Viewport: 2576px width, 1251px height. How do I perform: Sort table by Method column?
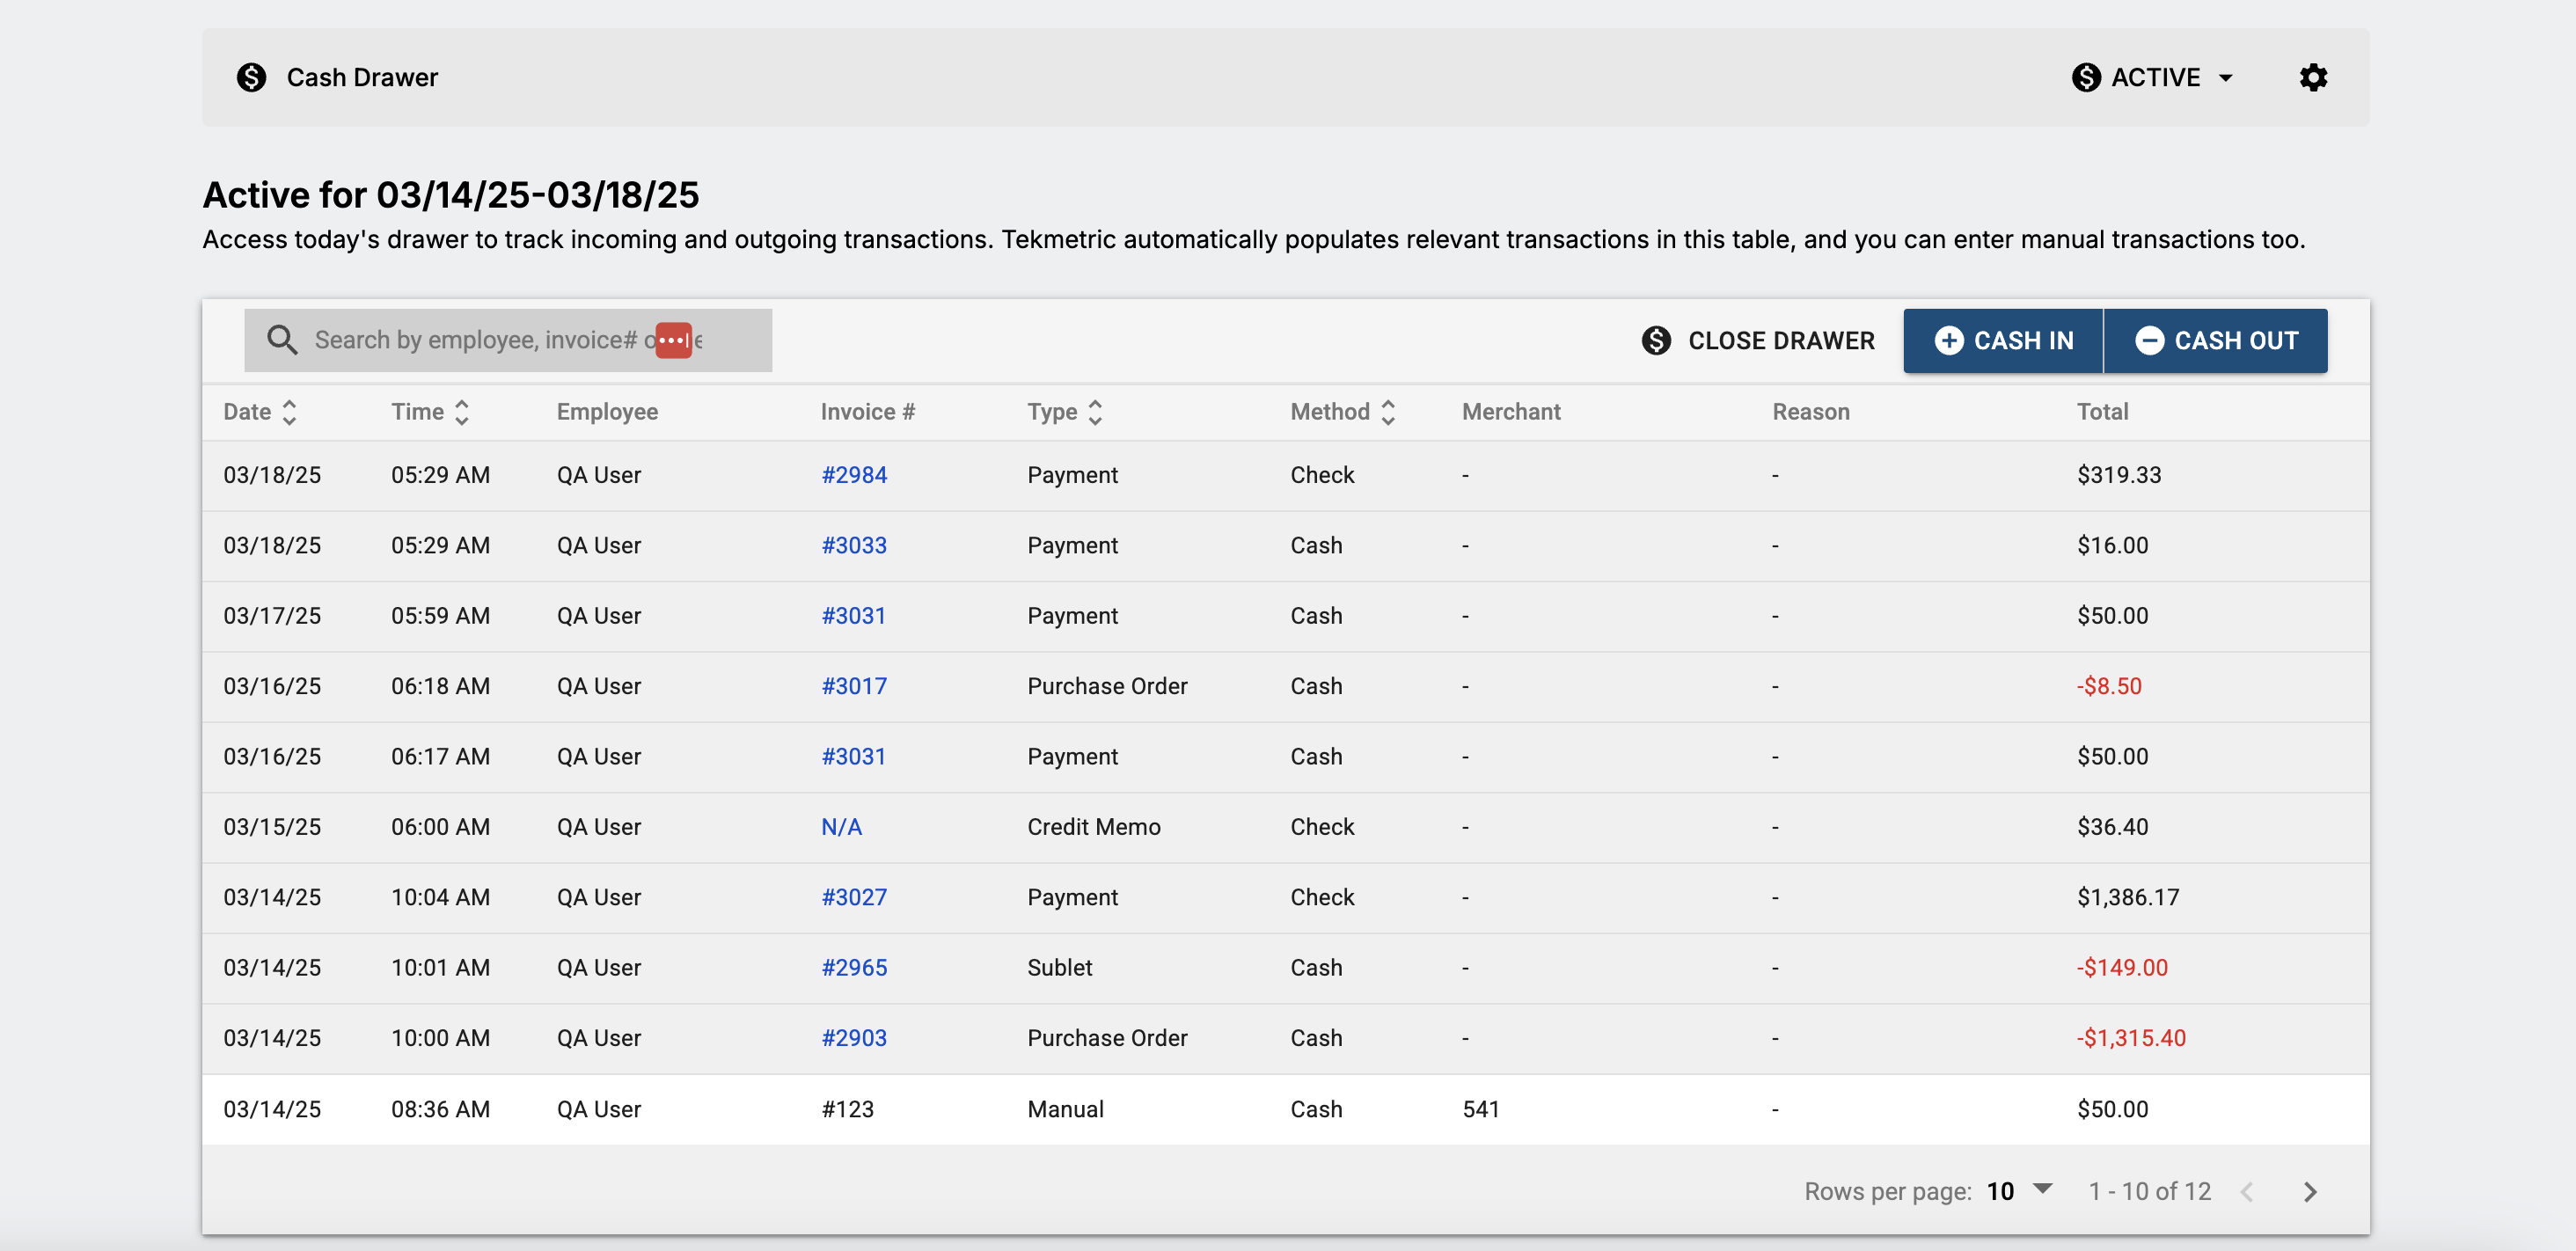pos(1343,412)
